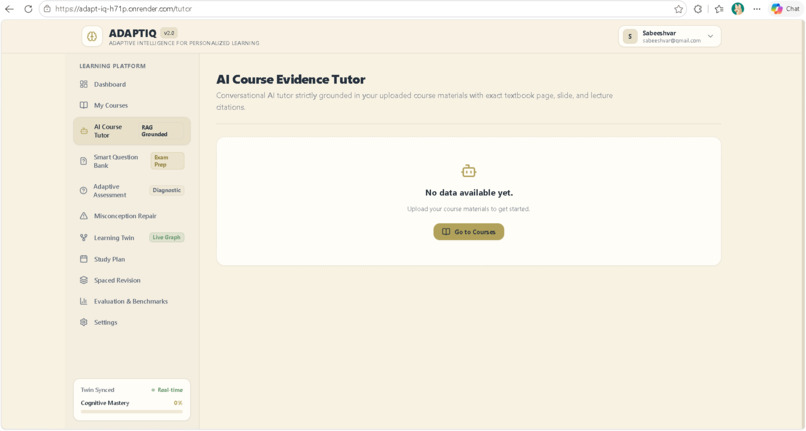Click the Cognitive Mastery progress bar

tap(132, 411)
